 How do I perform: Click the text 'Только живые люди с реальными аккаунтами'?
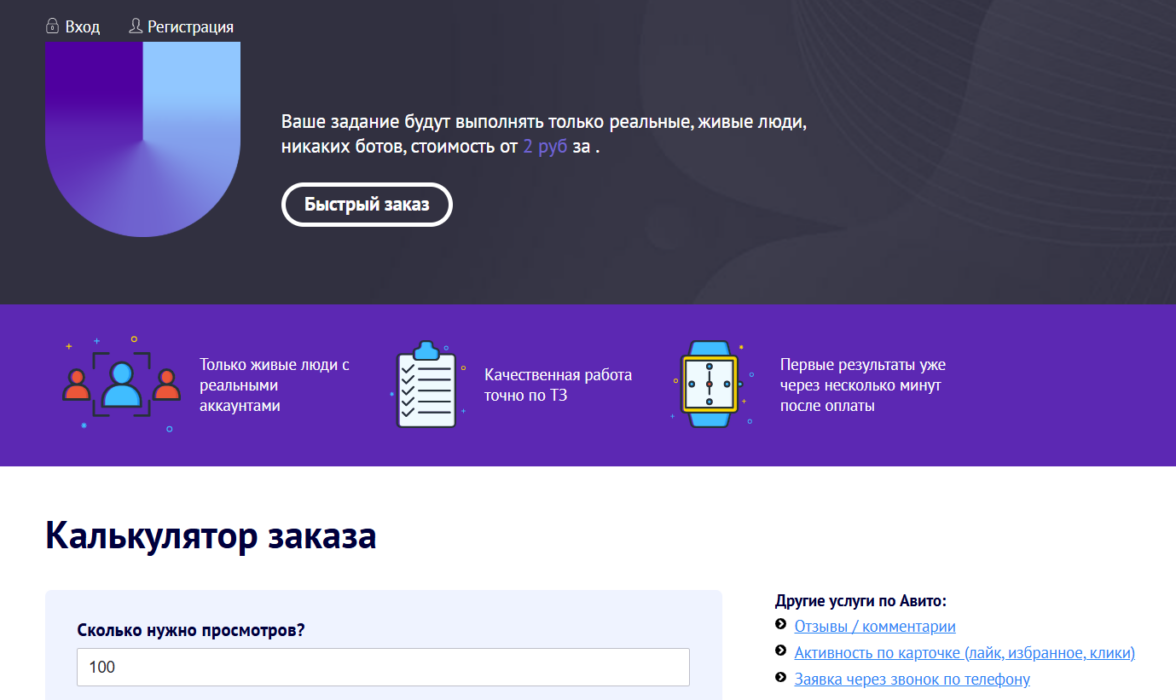[274, 385]
